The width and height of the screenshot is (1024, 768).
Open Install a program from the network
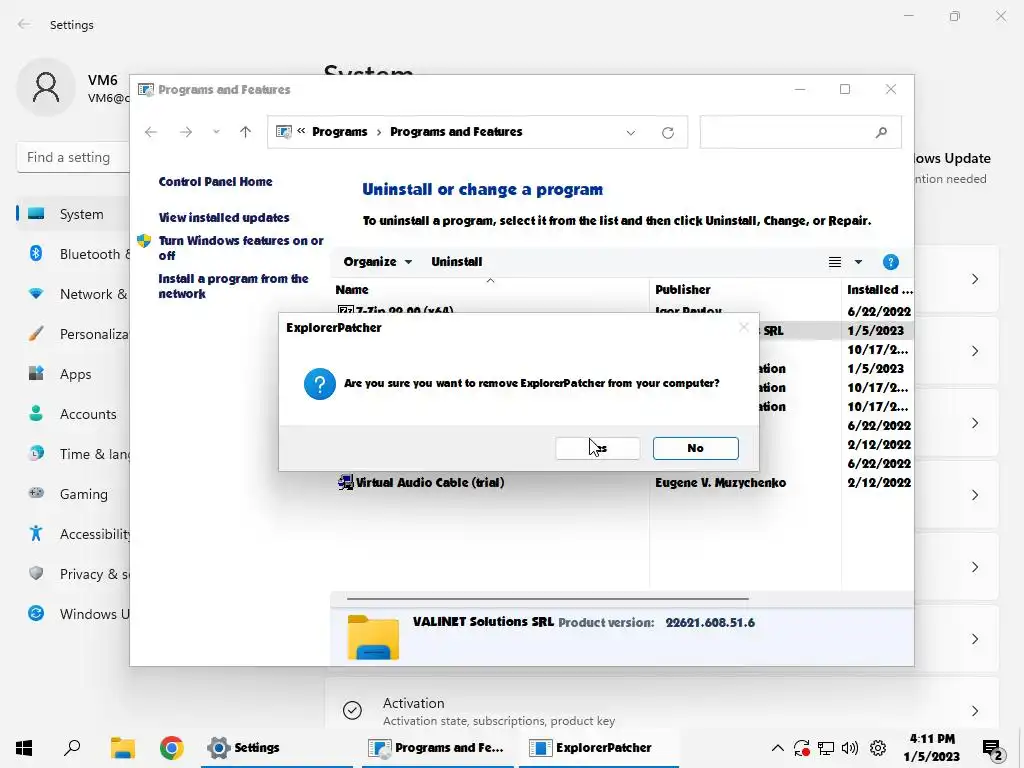tap(233, 286)
